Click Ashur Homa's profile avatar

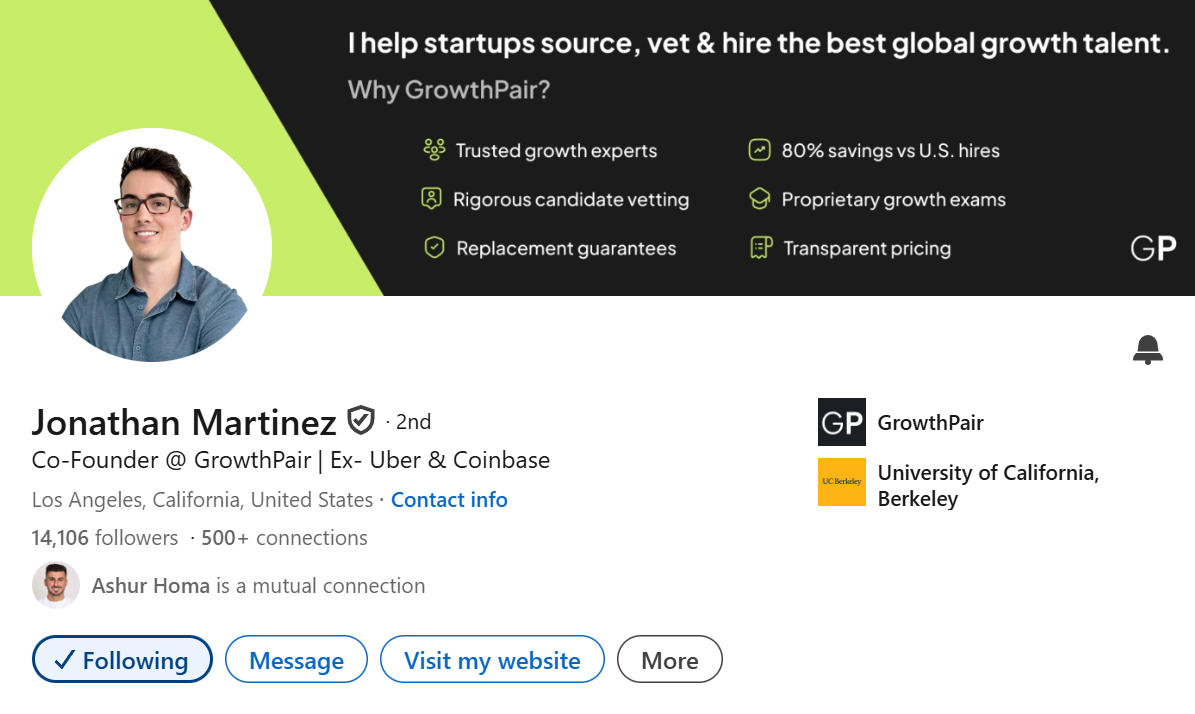55,585
